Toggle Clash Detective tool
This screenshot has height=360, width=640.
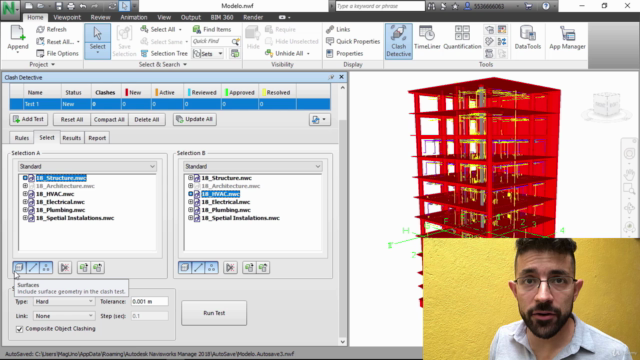coord(398,41)
